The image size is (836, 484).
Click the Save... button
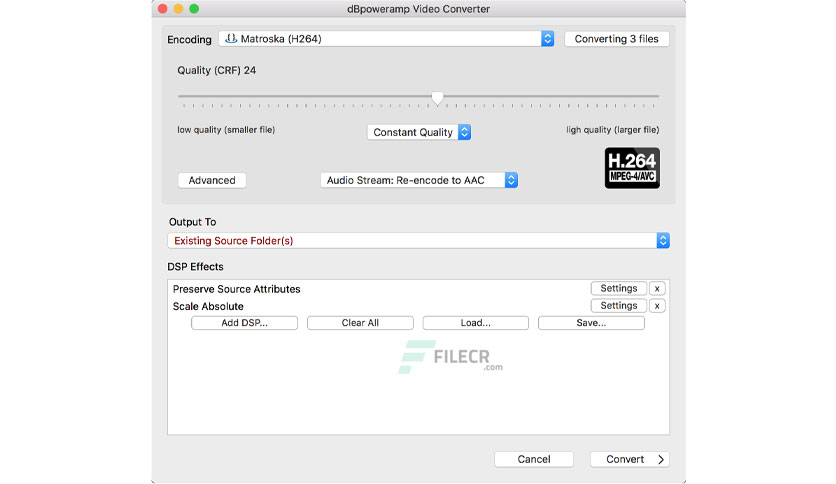[591, 323]
